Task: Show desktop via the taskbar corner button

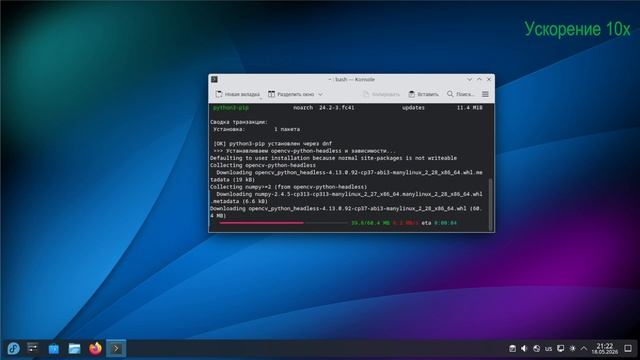Action: point(628,349)
